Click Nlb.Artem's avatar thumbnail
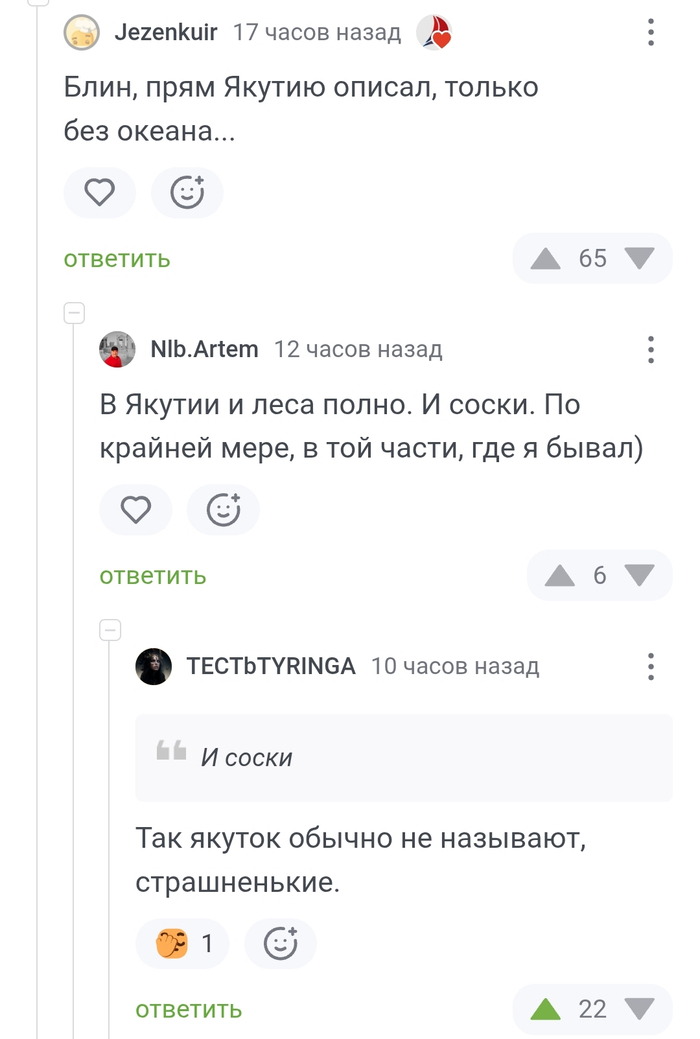Image resolution: width=700 pixels, height=1039 pixels. coord(116,349)
